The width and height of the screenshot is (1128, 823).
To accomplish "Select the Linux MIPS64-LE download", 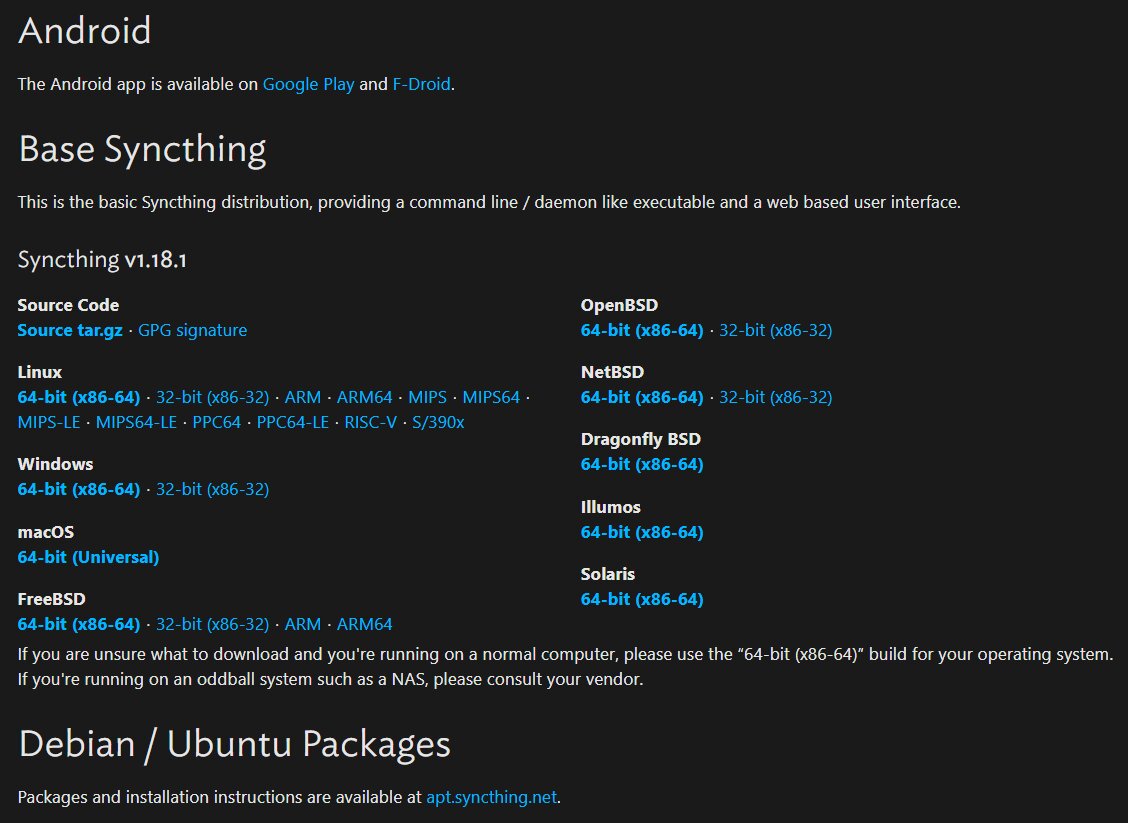I will (x=136, y=422).
